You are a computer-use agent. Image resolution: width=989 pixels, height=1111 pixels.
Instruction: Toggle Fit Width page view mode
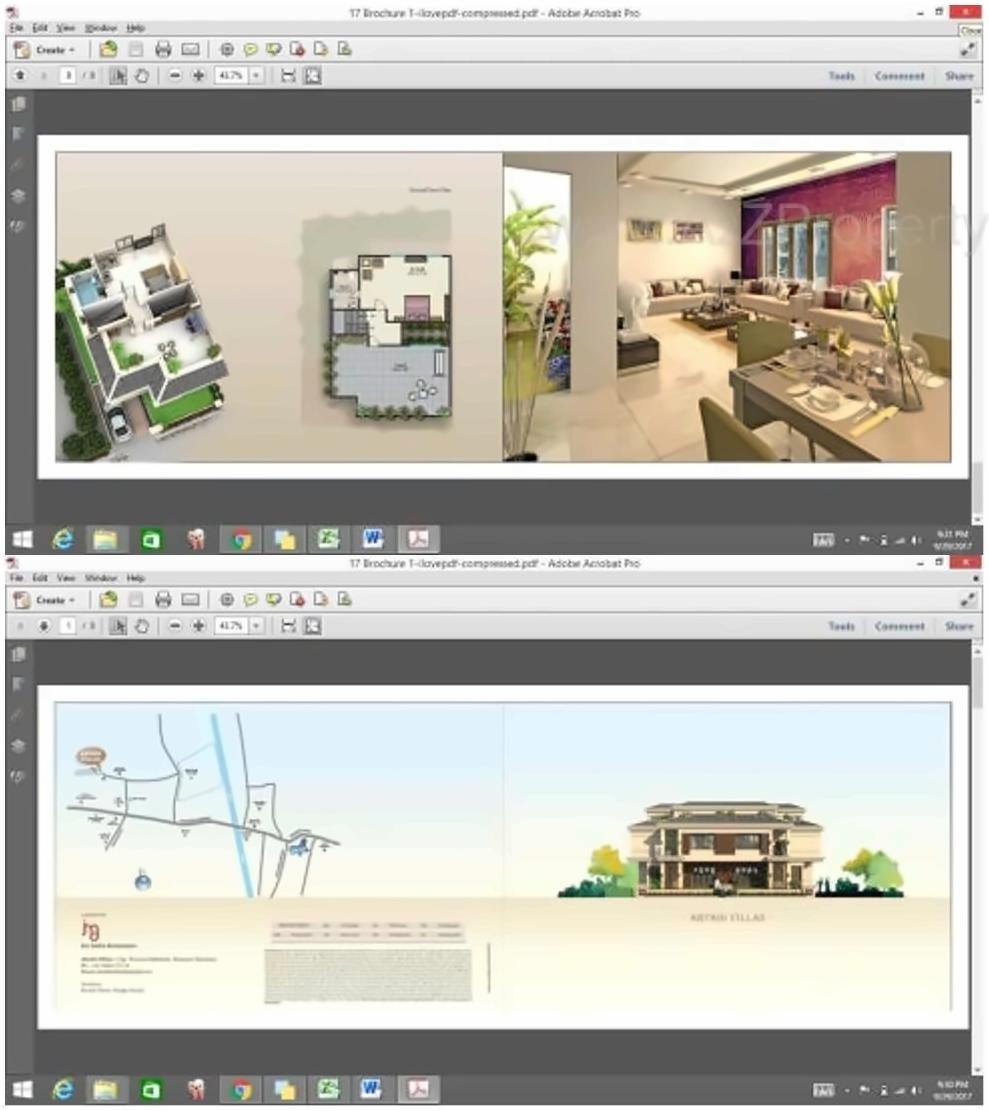click(287, 75)
